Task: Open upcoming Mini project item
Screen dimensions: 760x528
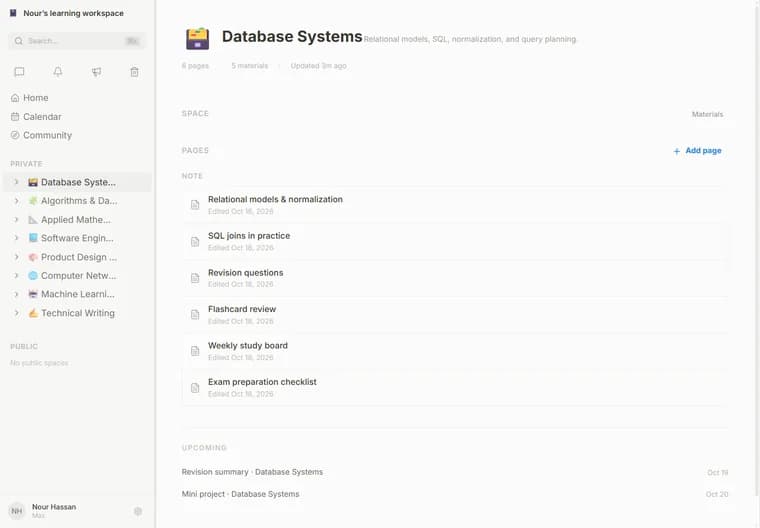Action: pyautogui.click(x=455, y=494)
